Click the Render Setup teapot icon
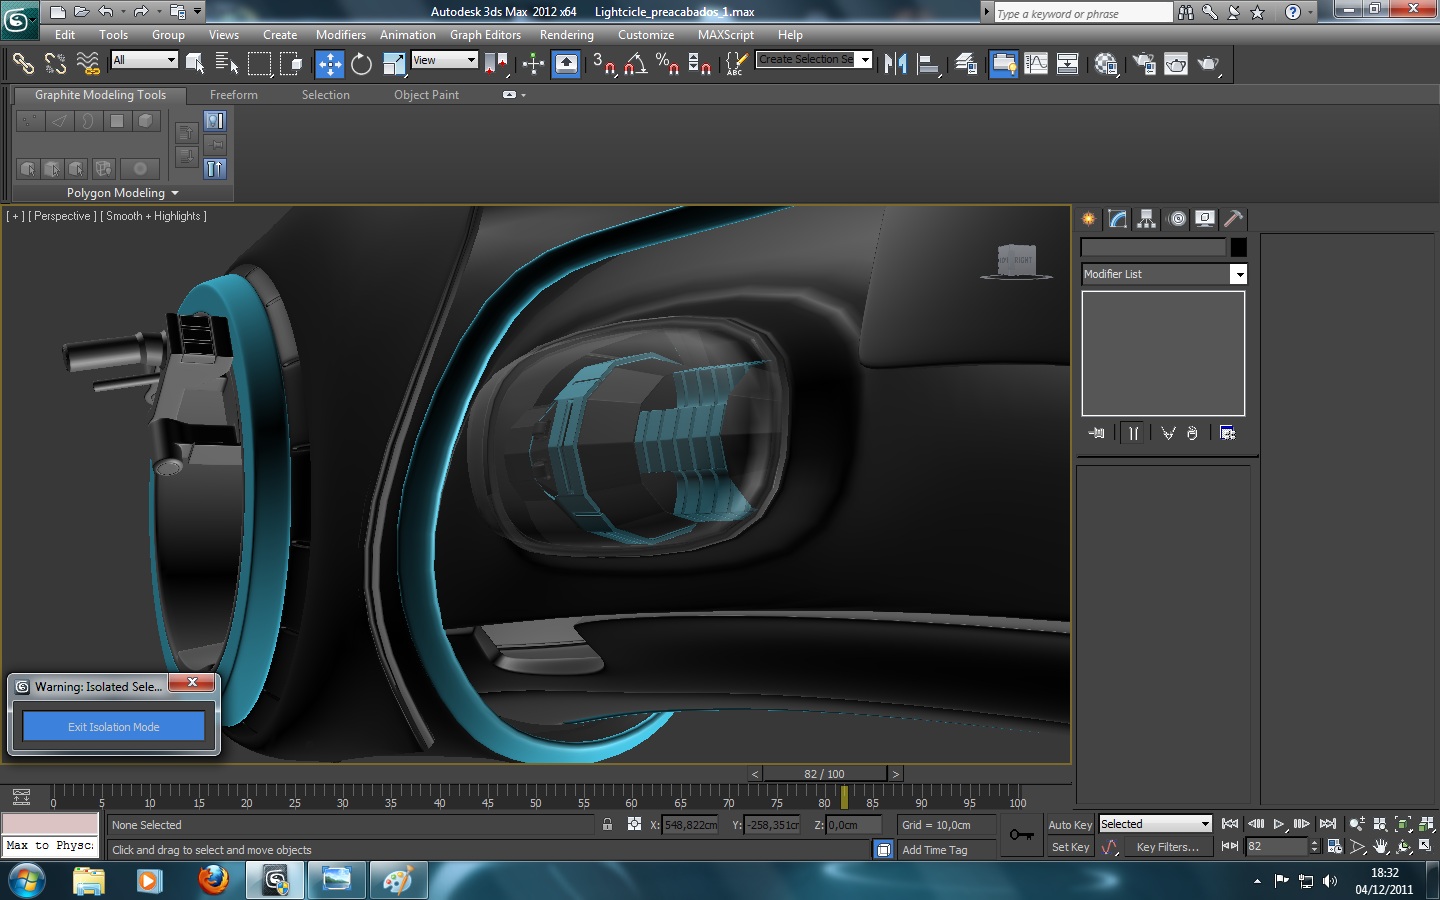The height and width of the screenshot is (900, 1440). tap(1143, 64)
